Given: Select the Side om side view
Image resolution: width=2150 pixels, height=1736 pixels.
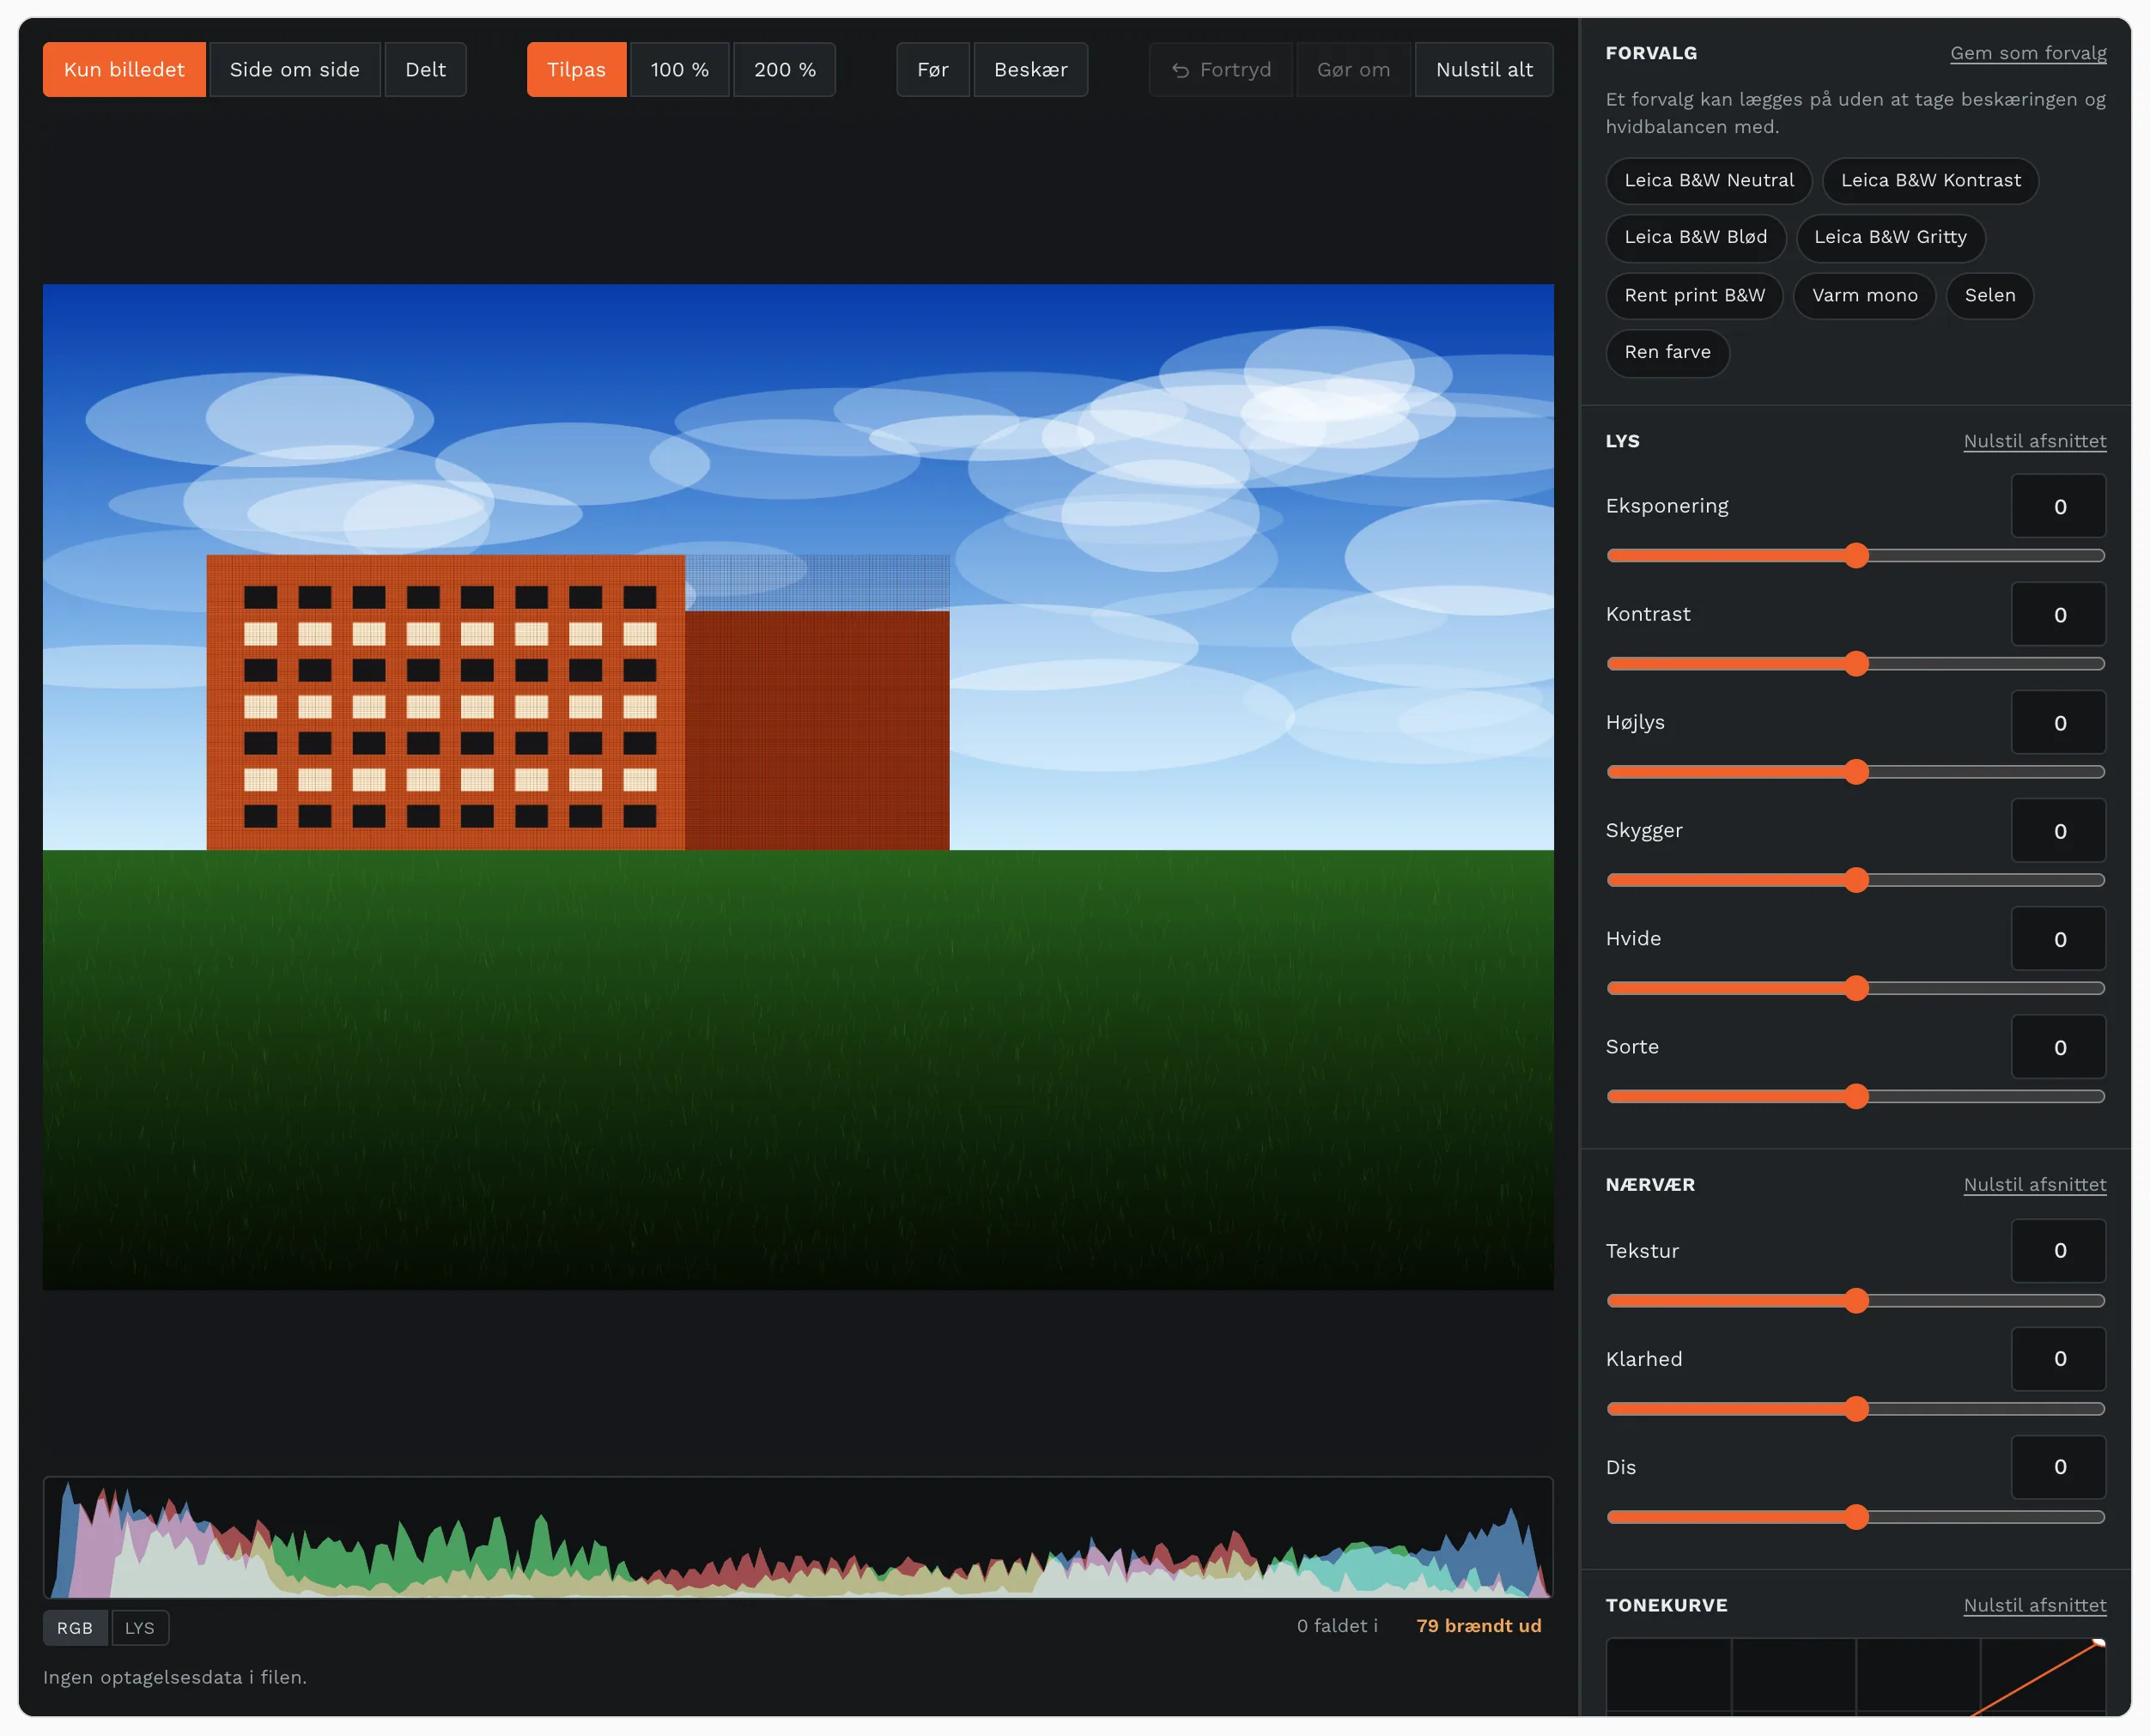Looking at the screenshot, I should [294, 69].
